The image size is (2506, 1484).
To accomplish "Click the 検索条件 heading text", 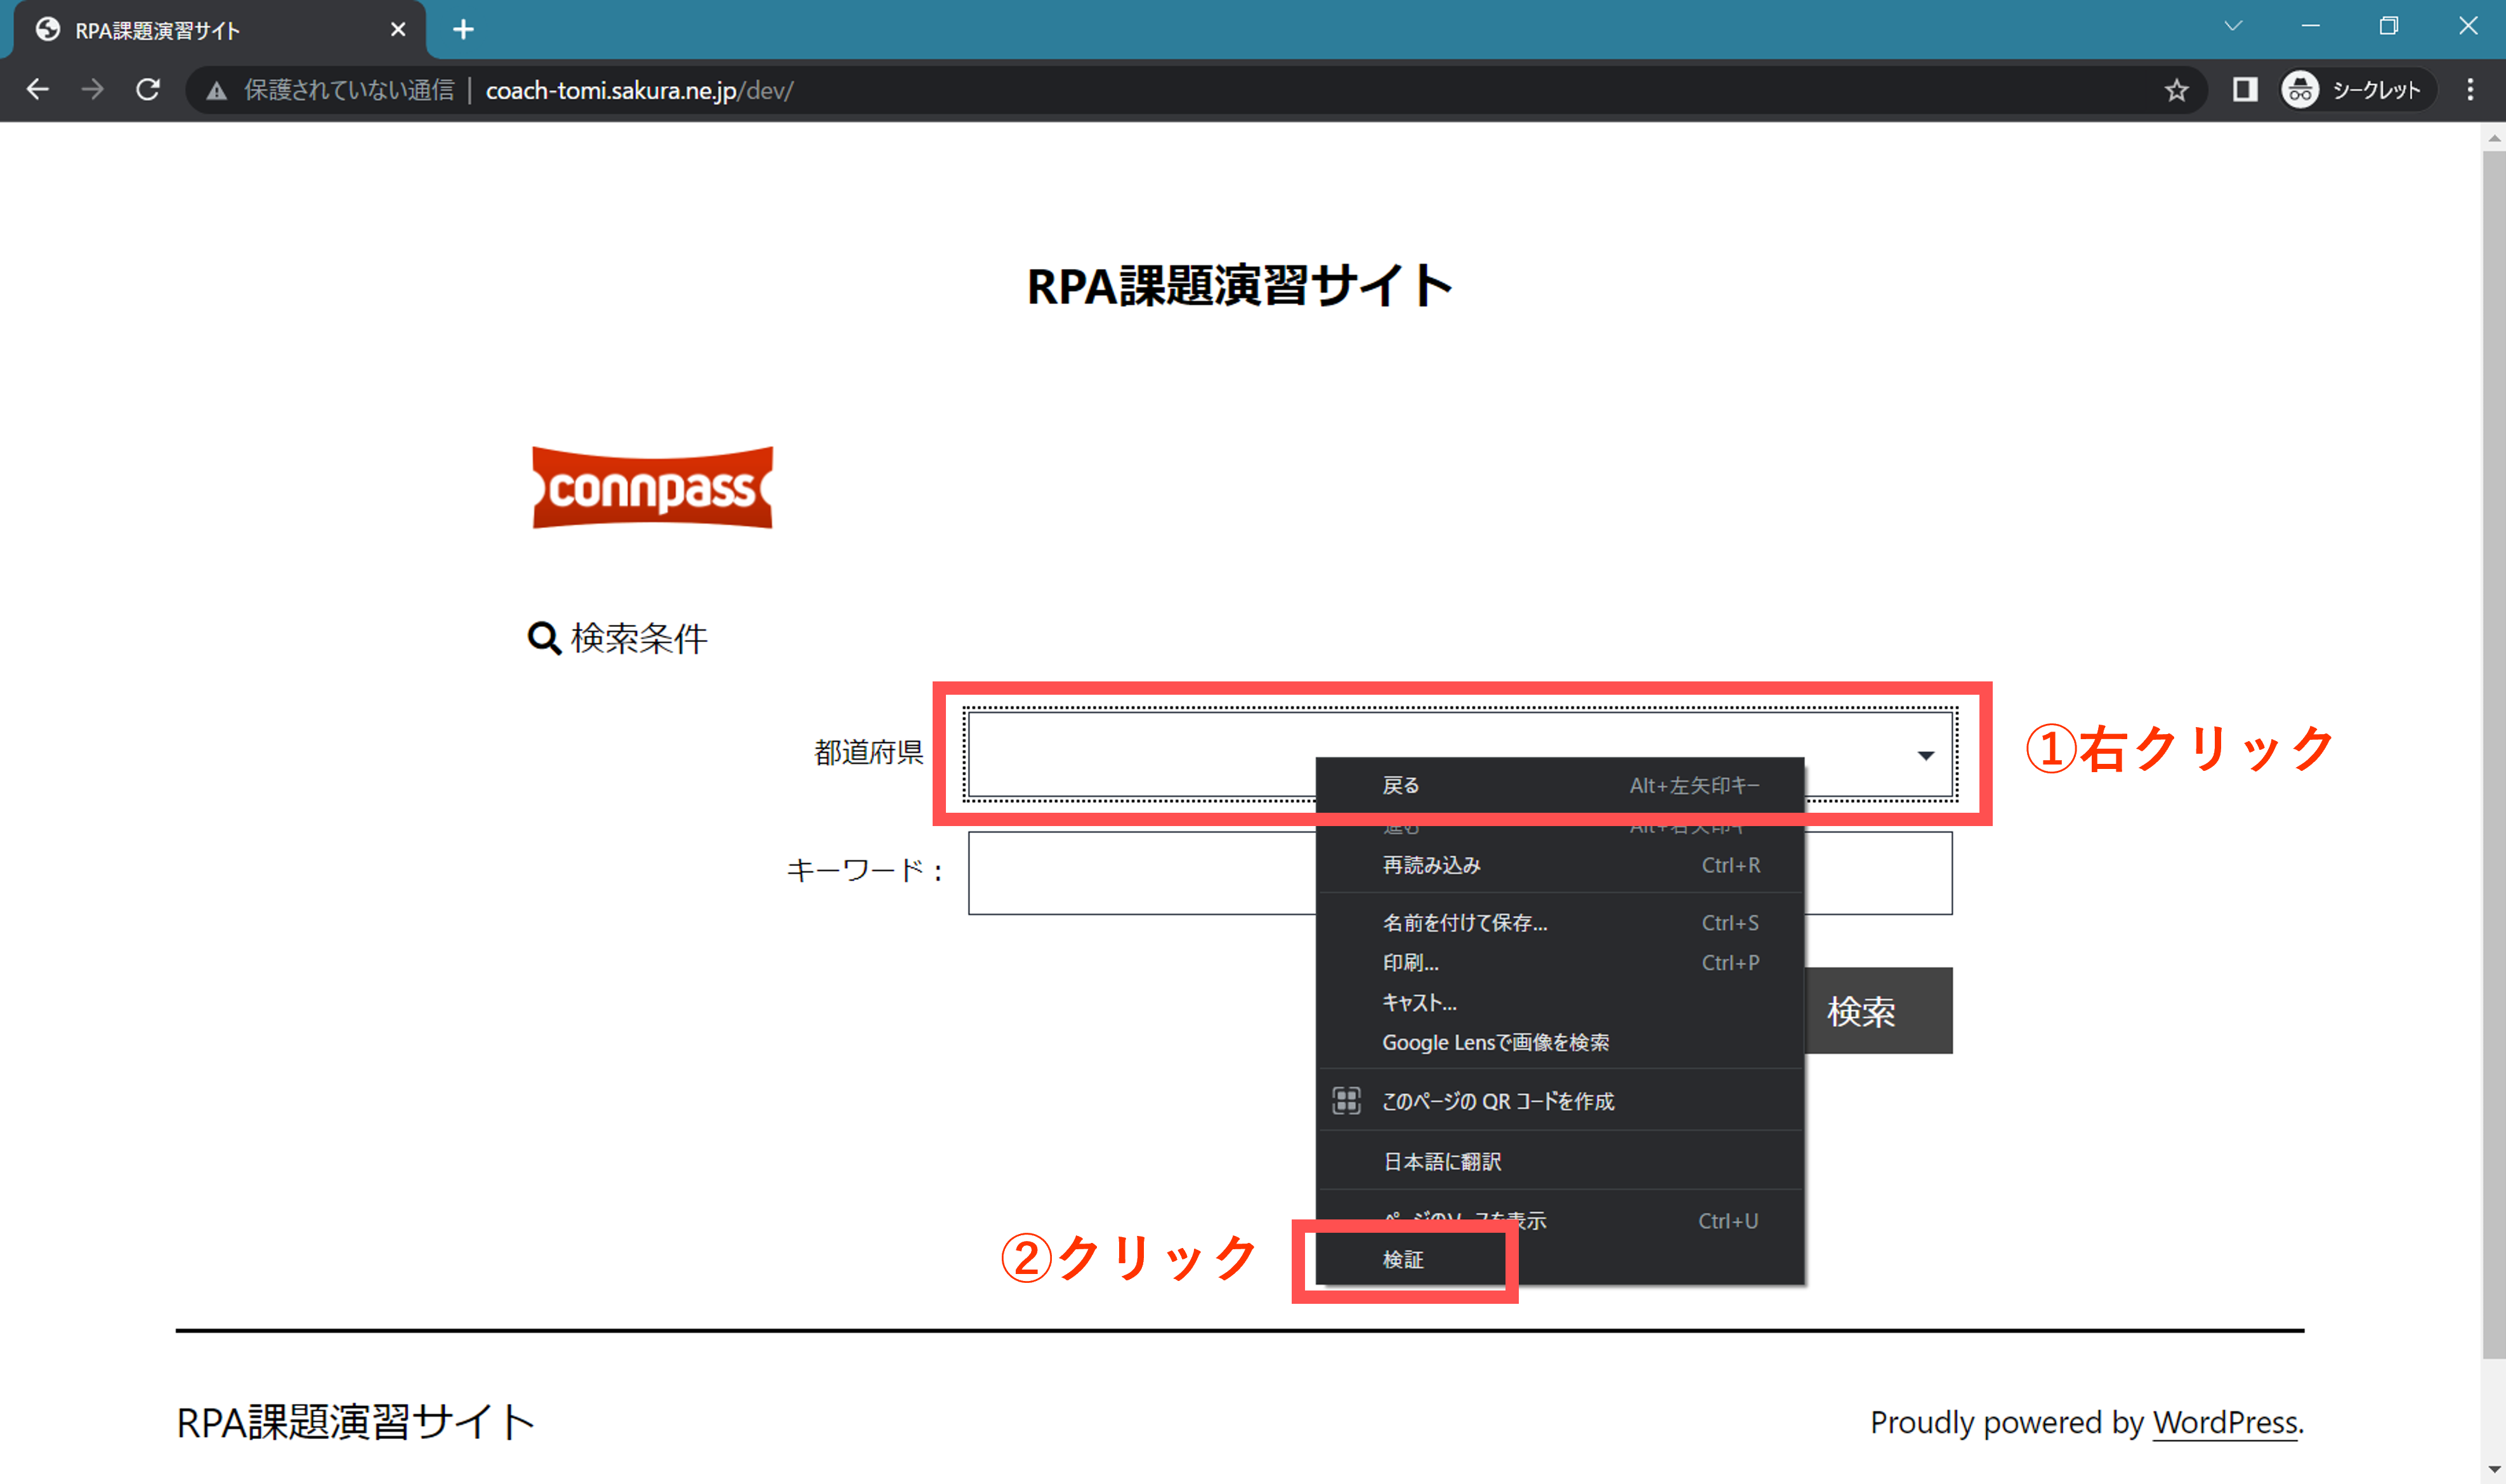I will tap(639, 638).
